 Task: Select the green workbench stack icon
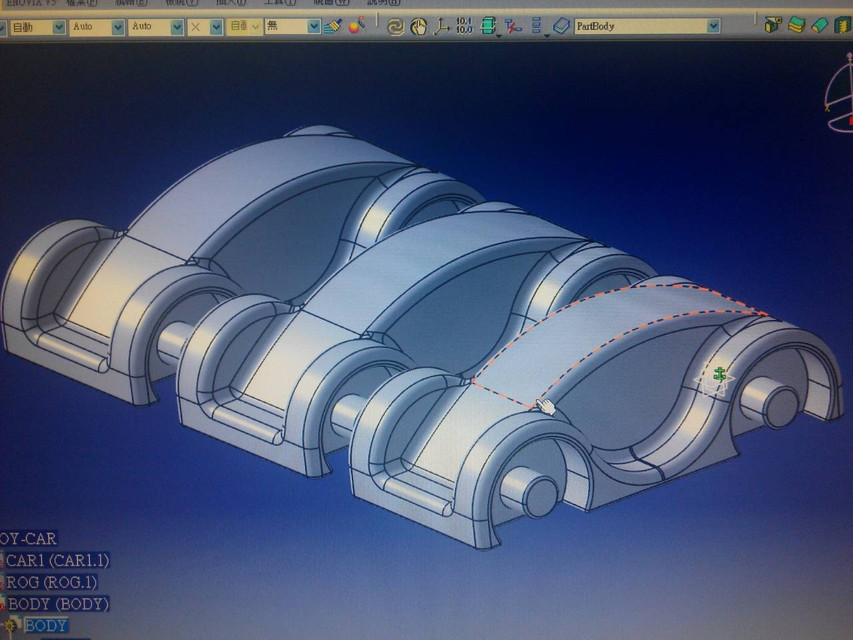(x=488, y=28)
